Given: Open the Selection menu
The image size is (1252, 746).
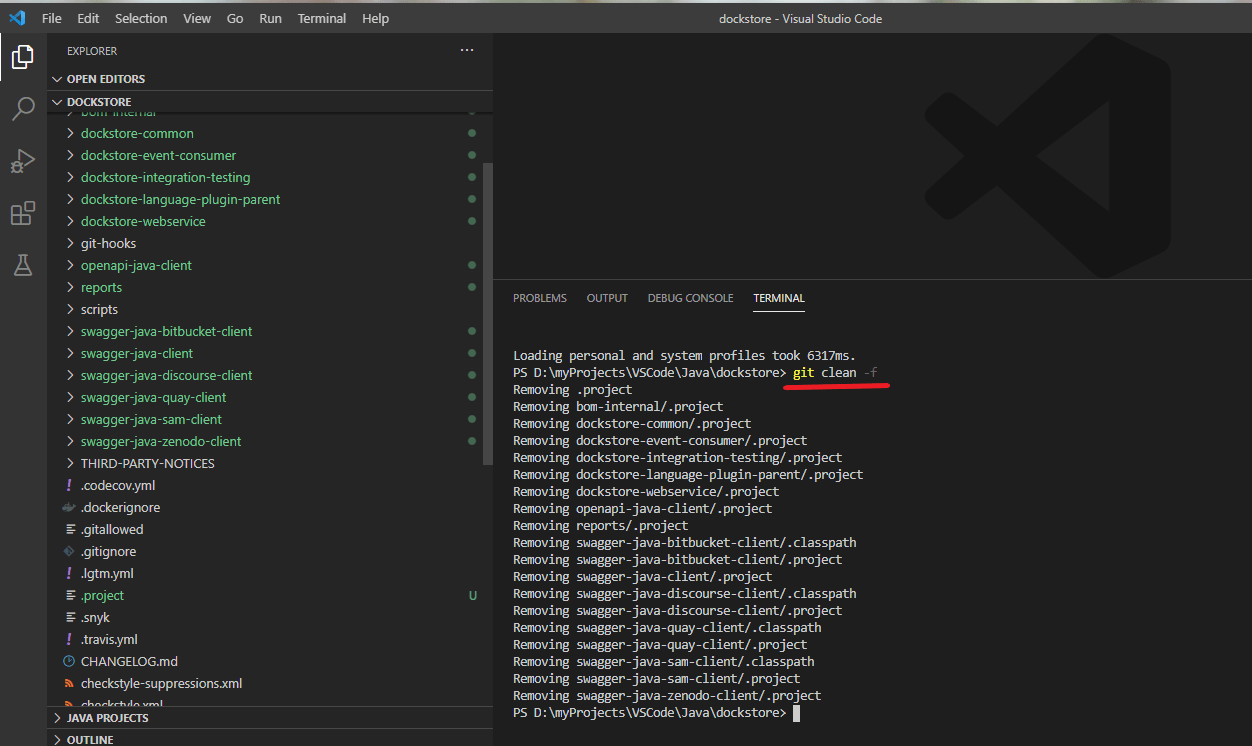Looking at the screenshot, I should point(141,18).
